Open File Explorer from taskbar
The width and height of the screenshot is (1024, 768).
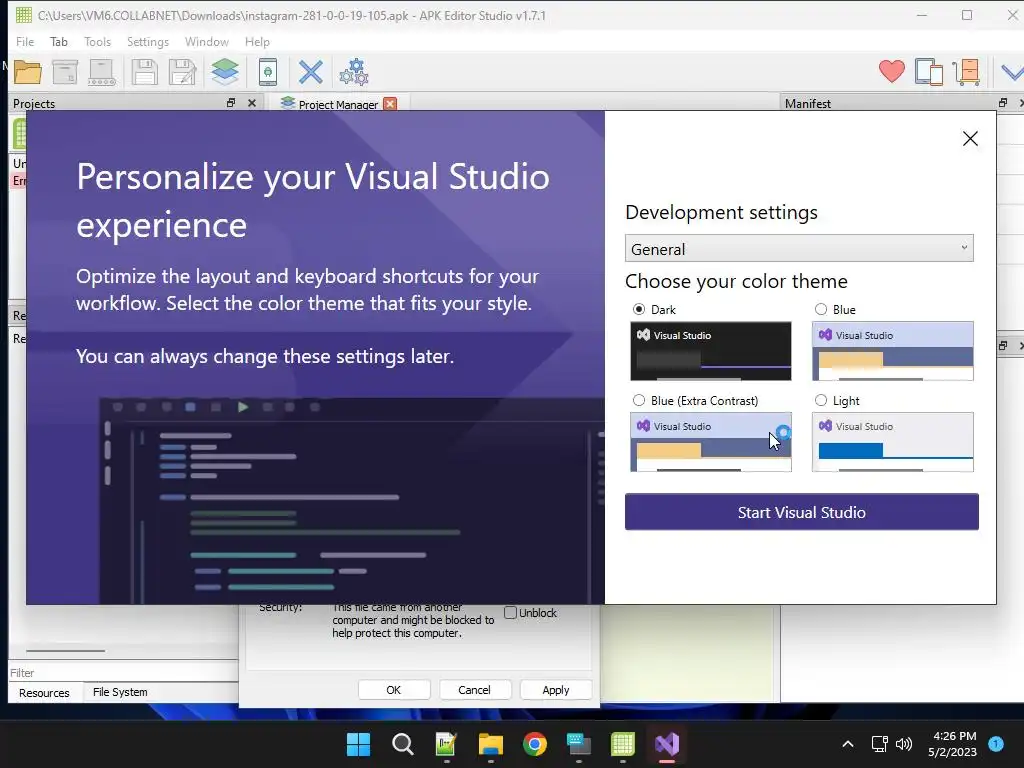tap(490, 744)
